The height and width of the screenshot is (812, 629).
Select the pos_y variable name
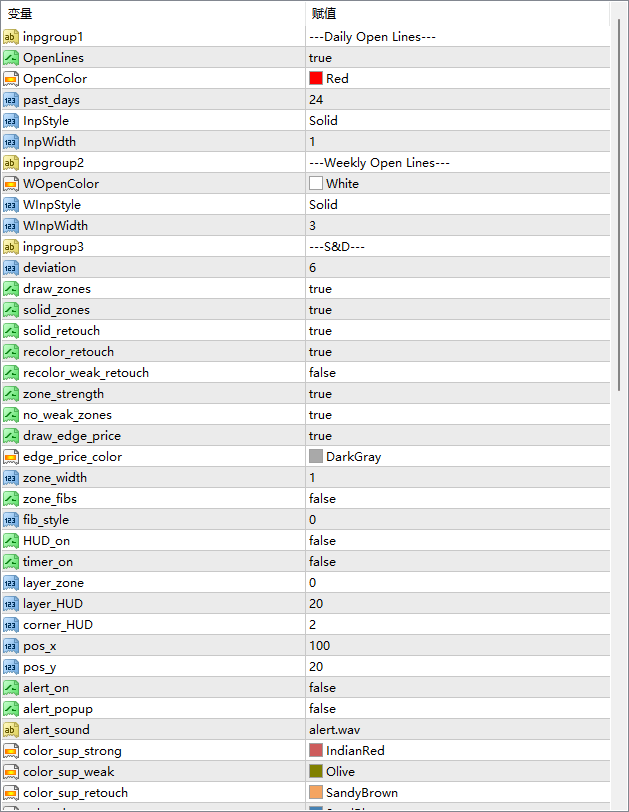(40, 667)
